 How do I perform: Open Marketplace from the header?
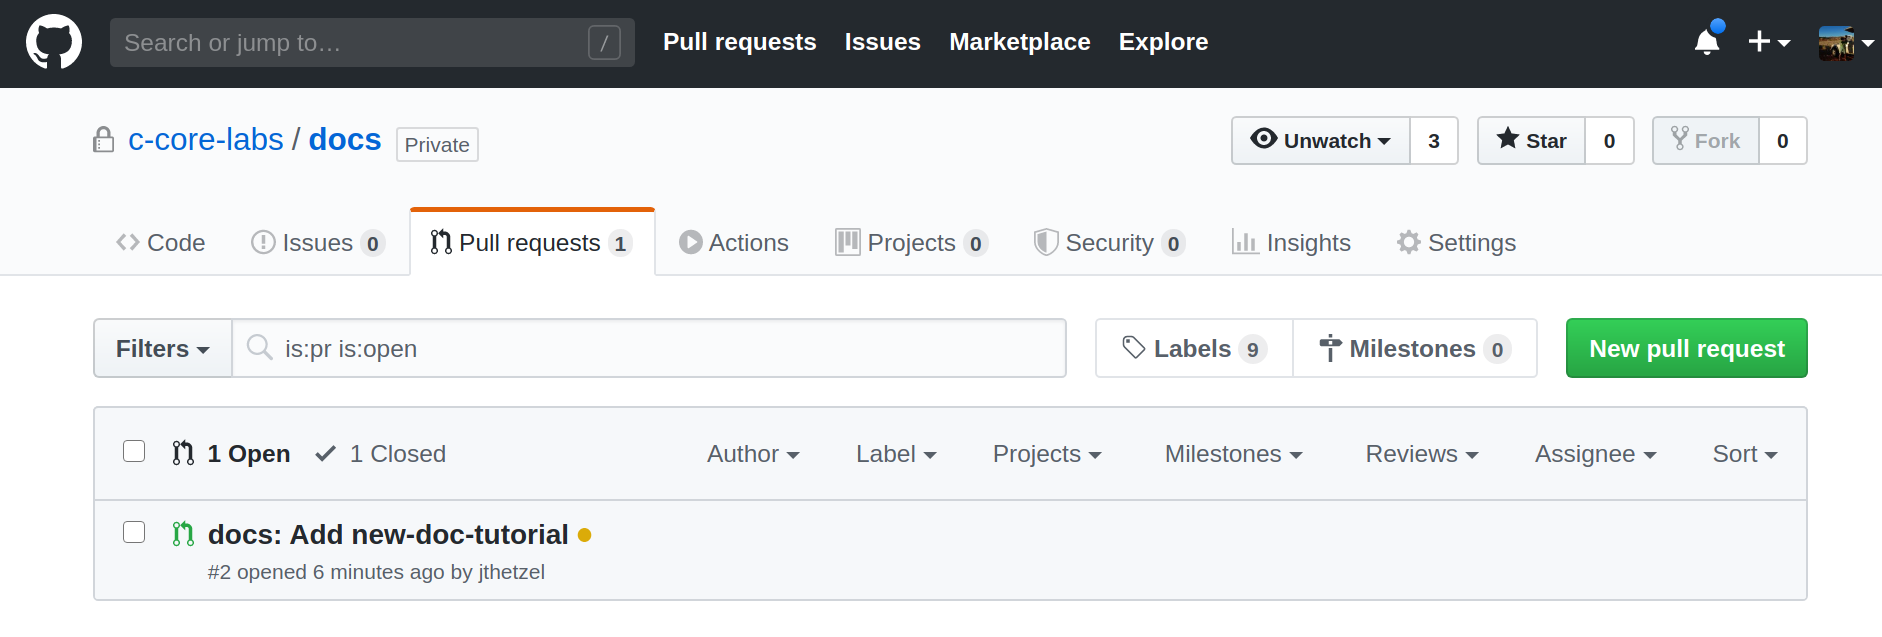point(1020,42)
